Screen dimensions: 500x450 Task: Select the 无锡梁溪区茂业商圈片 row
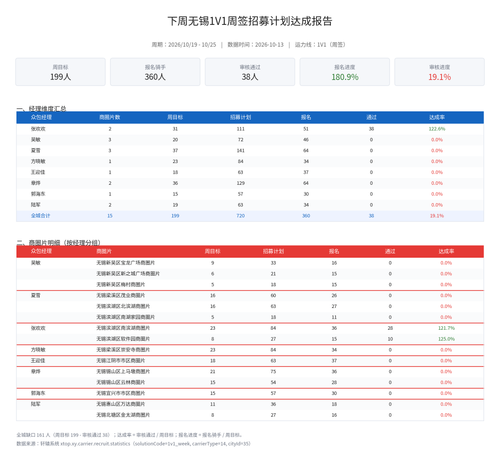pos(250,295)
